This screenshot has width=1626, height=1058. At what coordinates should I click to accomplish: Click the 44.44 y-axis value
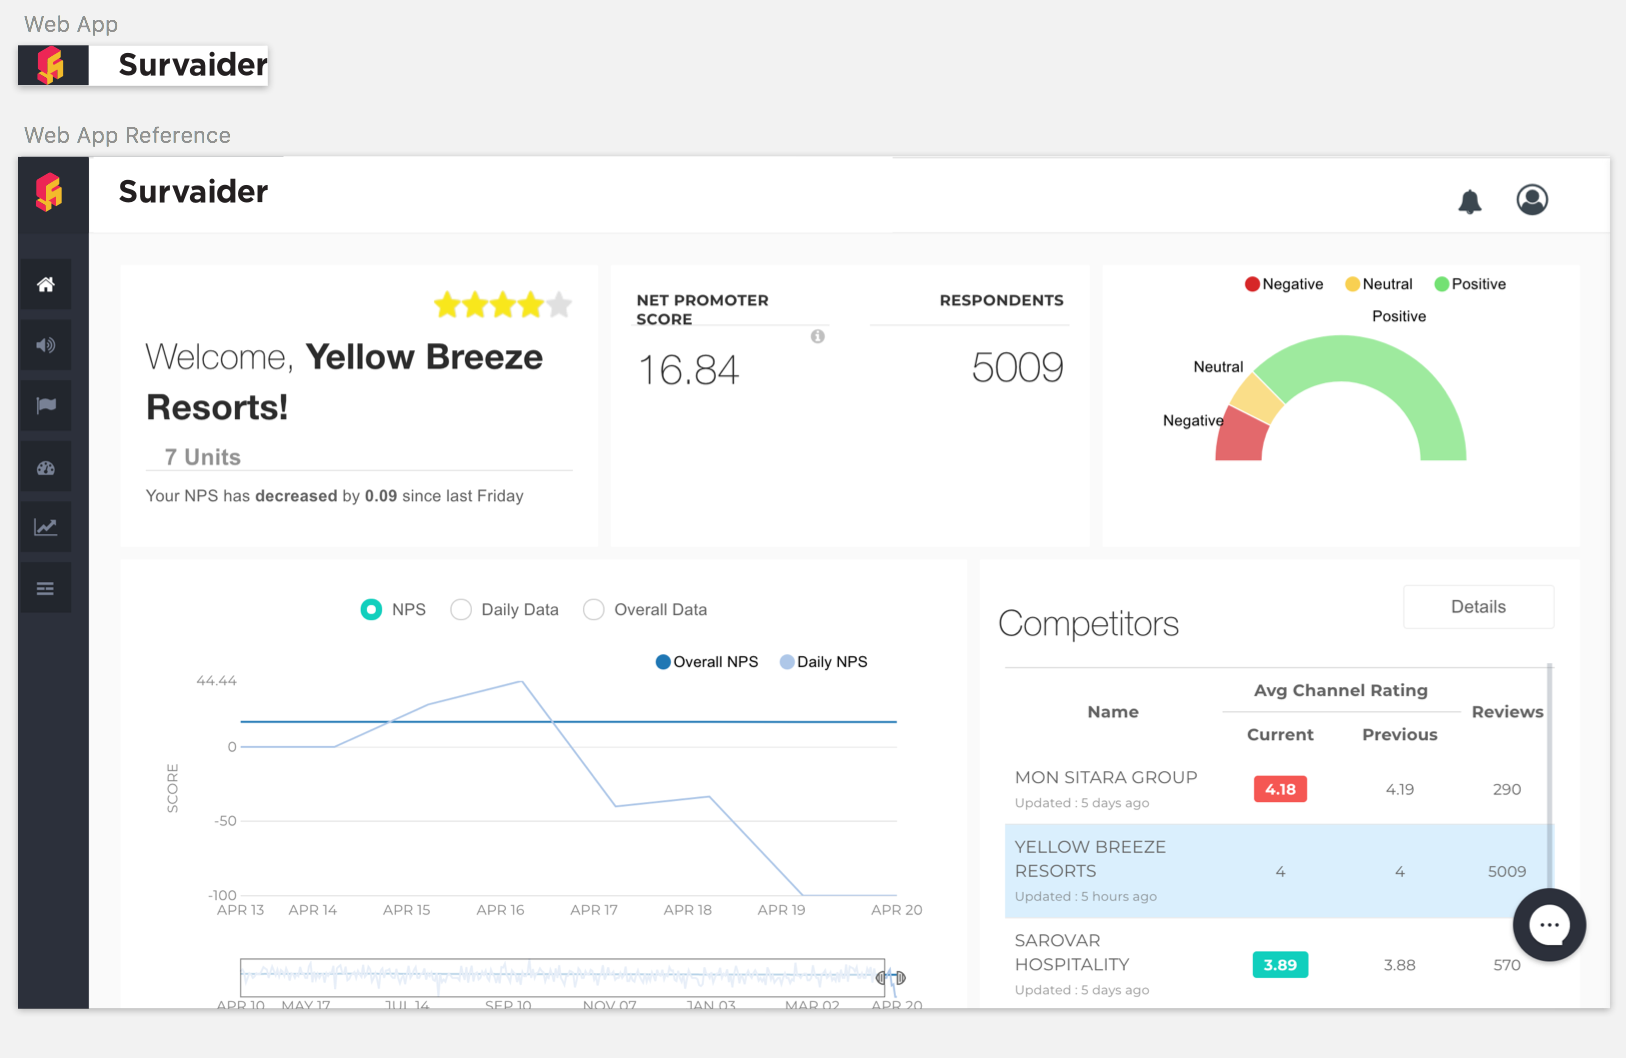click(x=216, y=681)
